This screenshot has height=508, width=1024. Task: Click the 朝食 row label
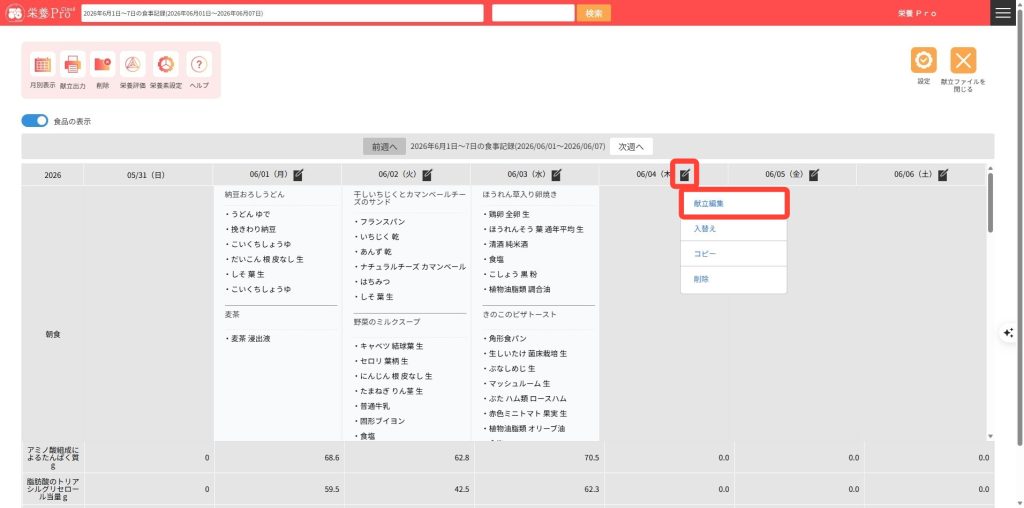pos(53,334)
